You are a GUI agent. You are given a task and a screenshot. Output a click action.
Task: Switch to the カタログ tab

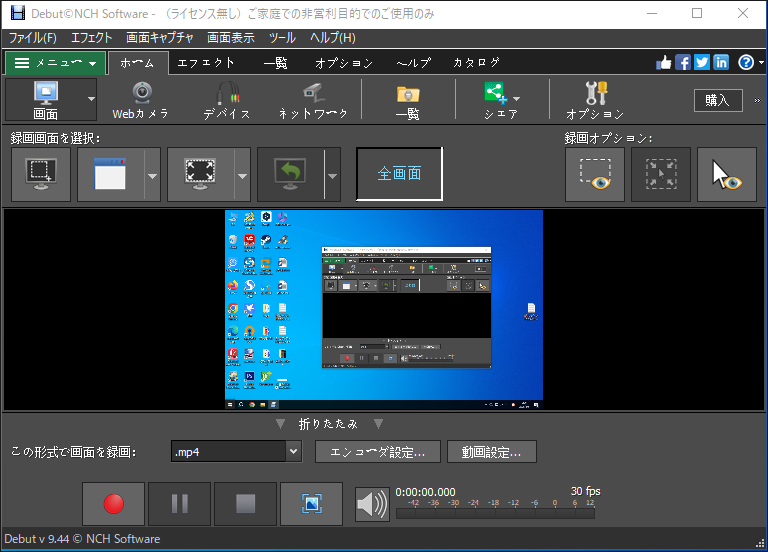coord(476,63)
